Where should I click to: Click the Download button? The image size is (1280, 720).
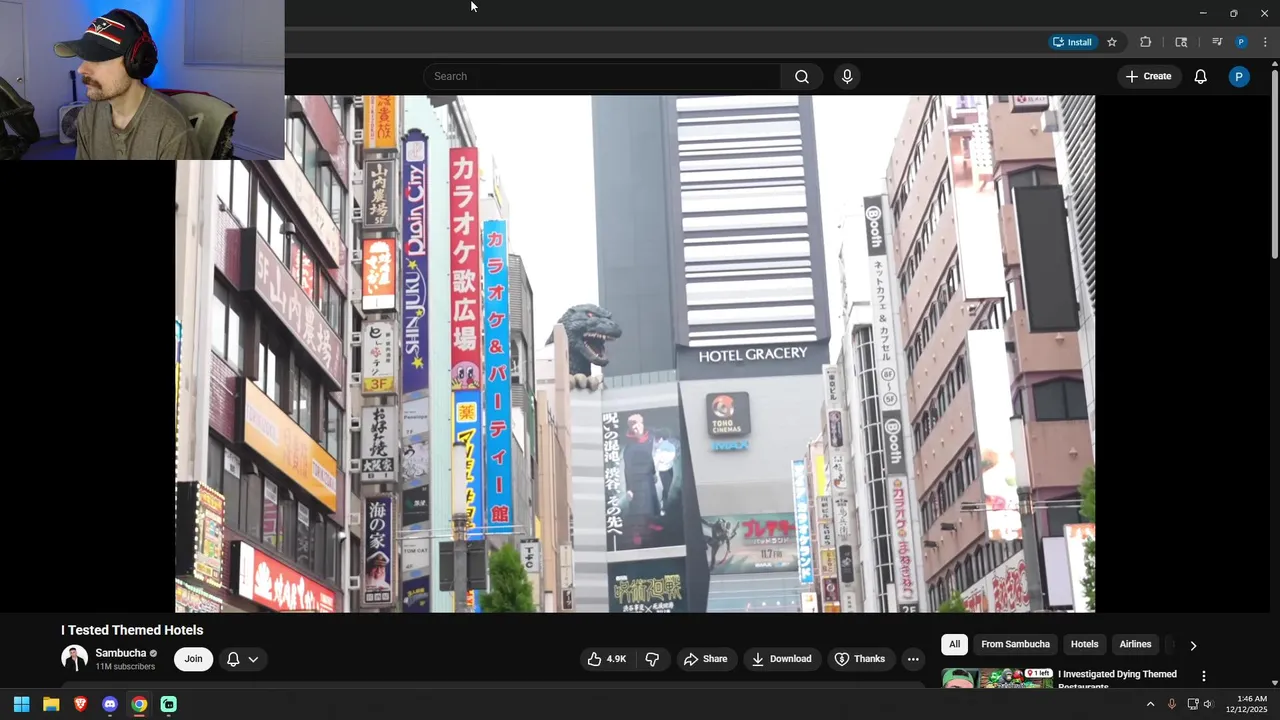(x=781, y=659)
